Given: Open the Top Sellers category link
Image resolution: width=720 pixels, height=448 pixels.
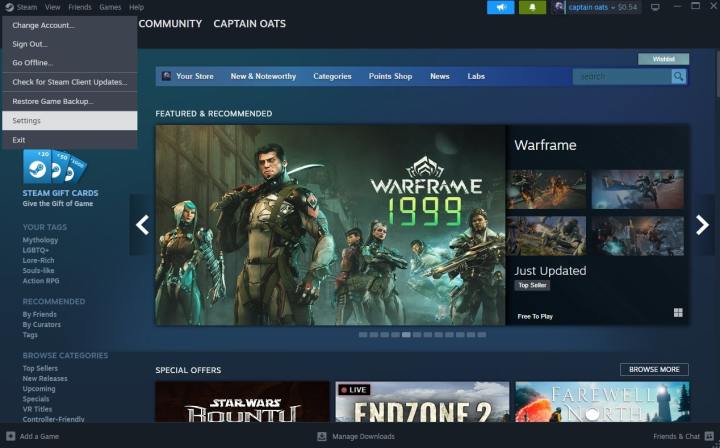Looking at the screenshot, I should tap(40, 368).
